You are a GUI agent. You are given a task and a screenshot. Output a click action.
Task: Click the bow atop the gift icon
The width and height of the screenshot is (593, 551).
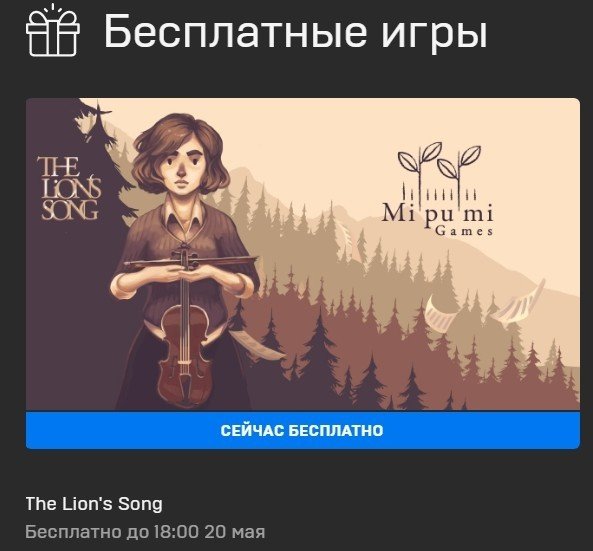(x=53, y=15)
